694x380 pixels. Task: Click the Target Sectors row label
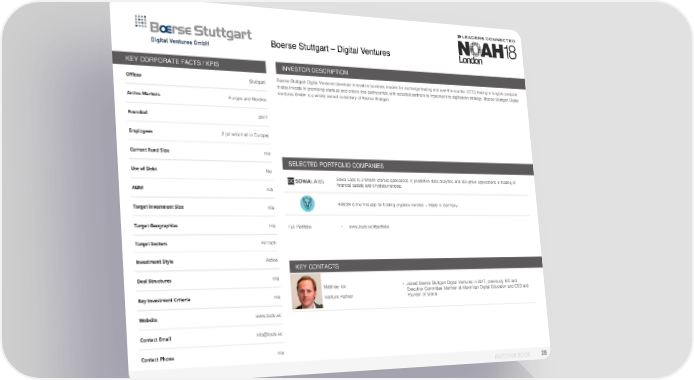[151, 244]
